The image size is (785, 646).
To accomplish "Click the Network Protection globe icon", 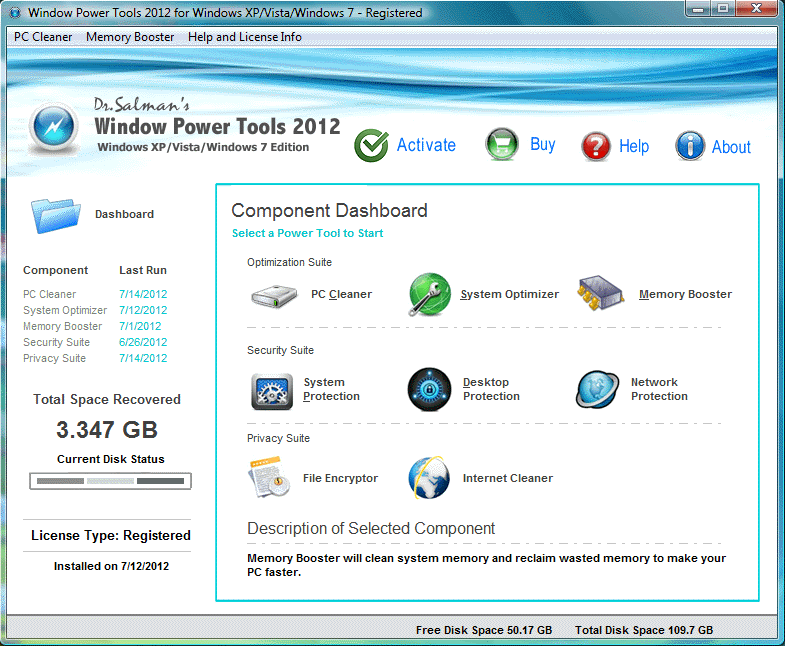I will click(x=597, y=389).
